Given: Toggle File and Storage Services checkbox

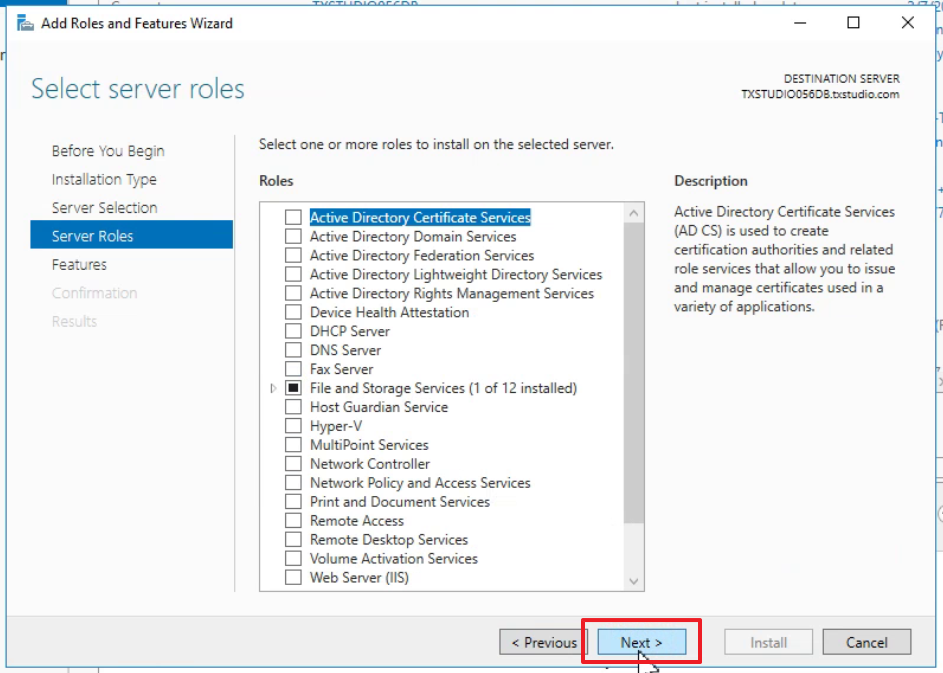Looking at the screenshot, I should point(293,388).
